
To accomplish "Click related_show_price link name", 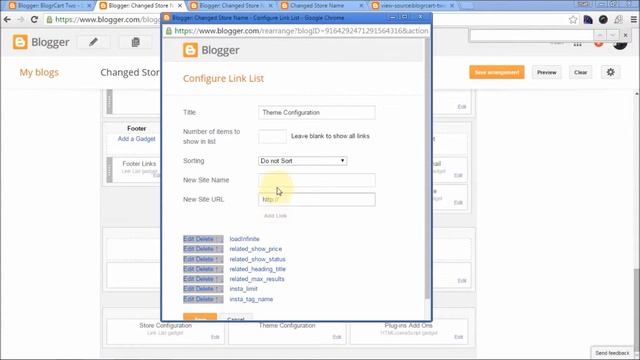I will pos(256,249).
